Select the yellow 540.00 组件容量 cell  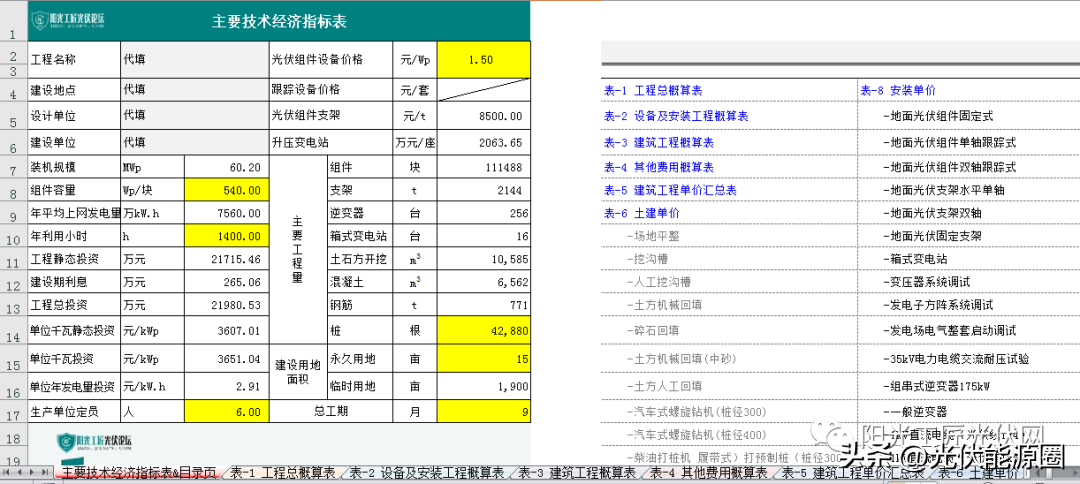[225, 191]
